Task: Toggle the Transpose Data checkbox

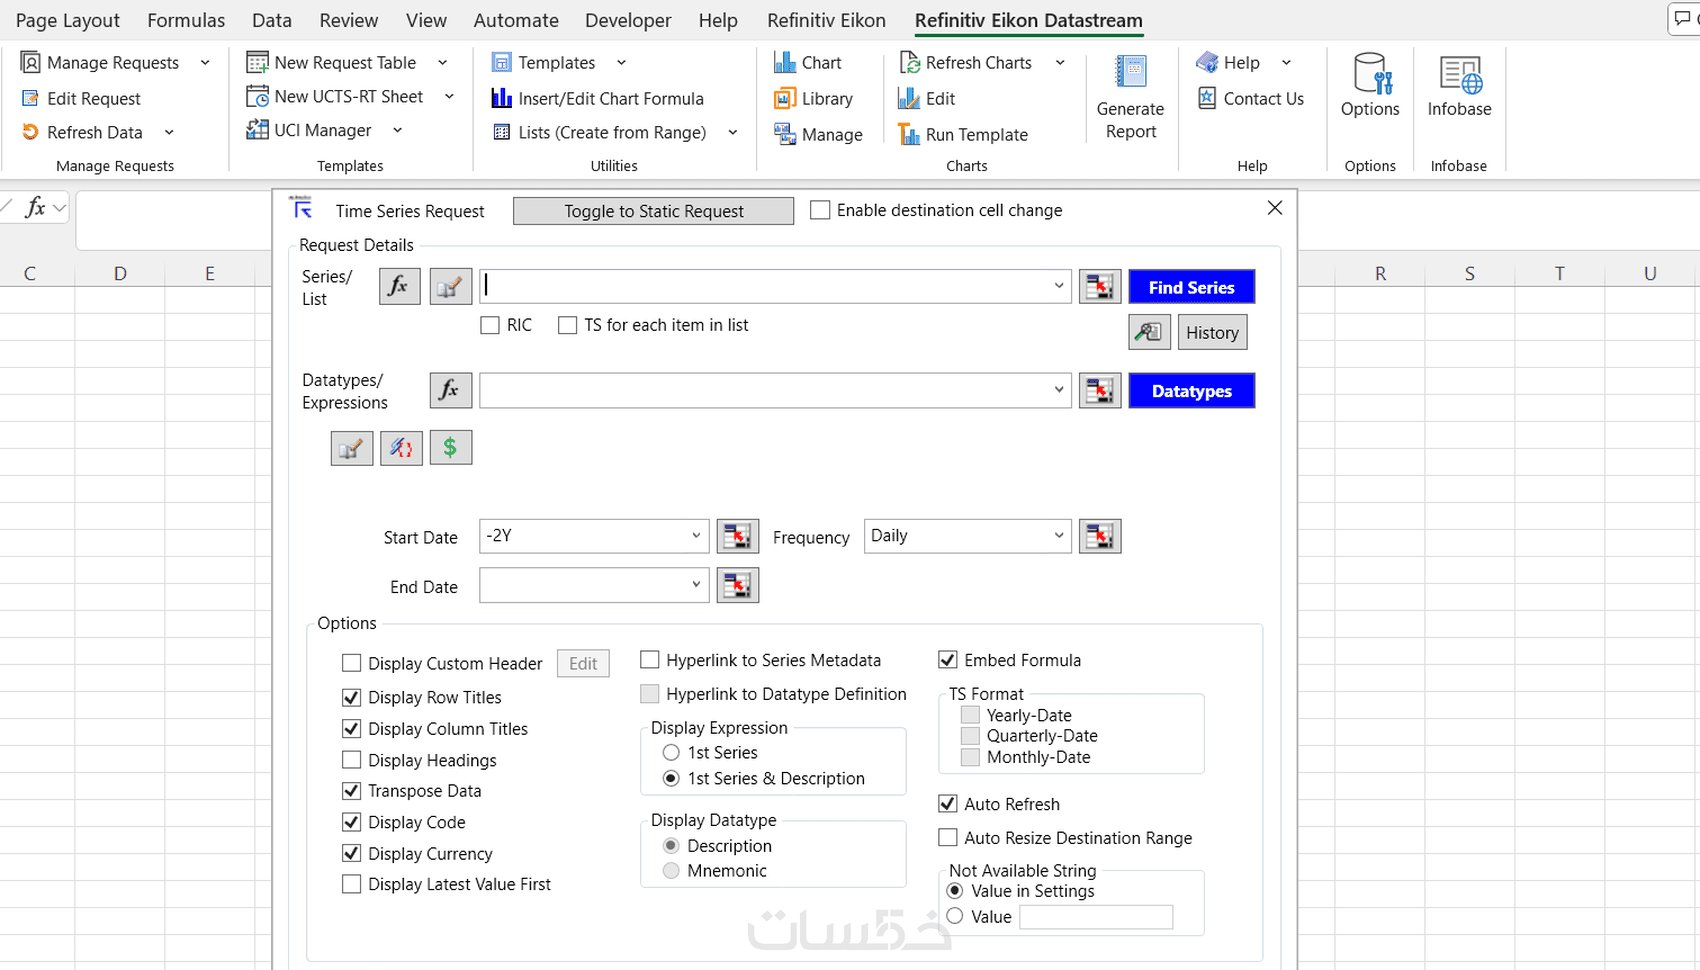Action: coord(351,791)
